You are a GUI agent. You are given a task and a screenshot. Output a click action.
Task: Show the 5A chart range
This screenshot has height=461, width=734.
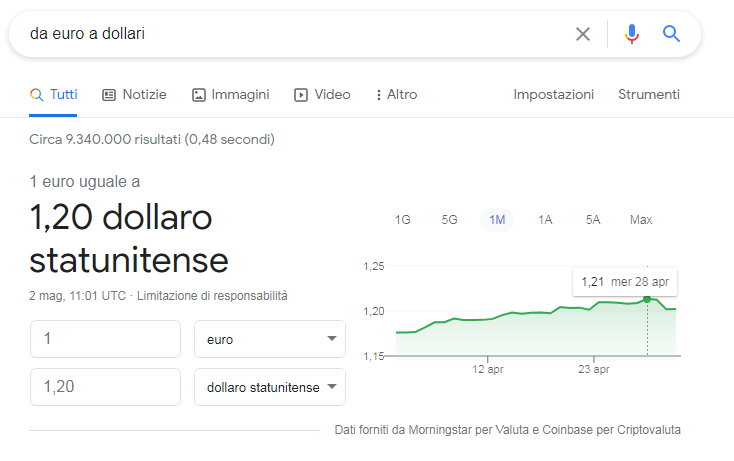coord(593,220)
